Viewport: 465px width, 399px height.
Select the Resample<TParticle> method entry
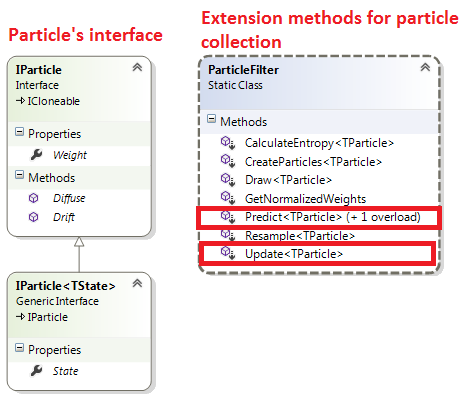[x=300, y=236]
